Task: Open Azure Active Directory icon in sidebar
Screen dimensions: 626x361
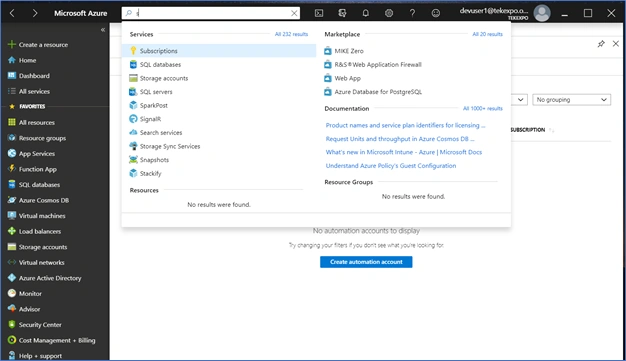Action: tap(12, 278)
